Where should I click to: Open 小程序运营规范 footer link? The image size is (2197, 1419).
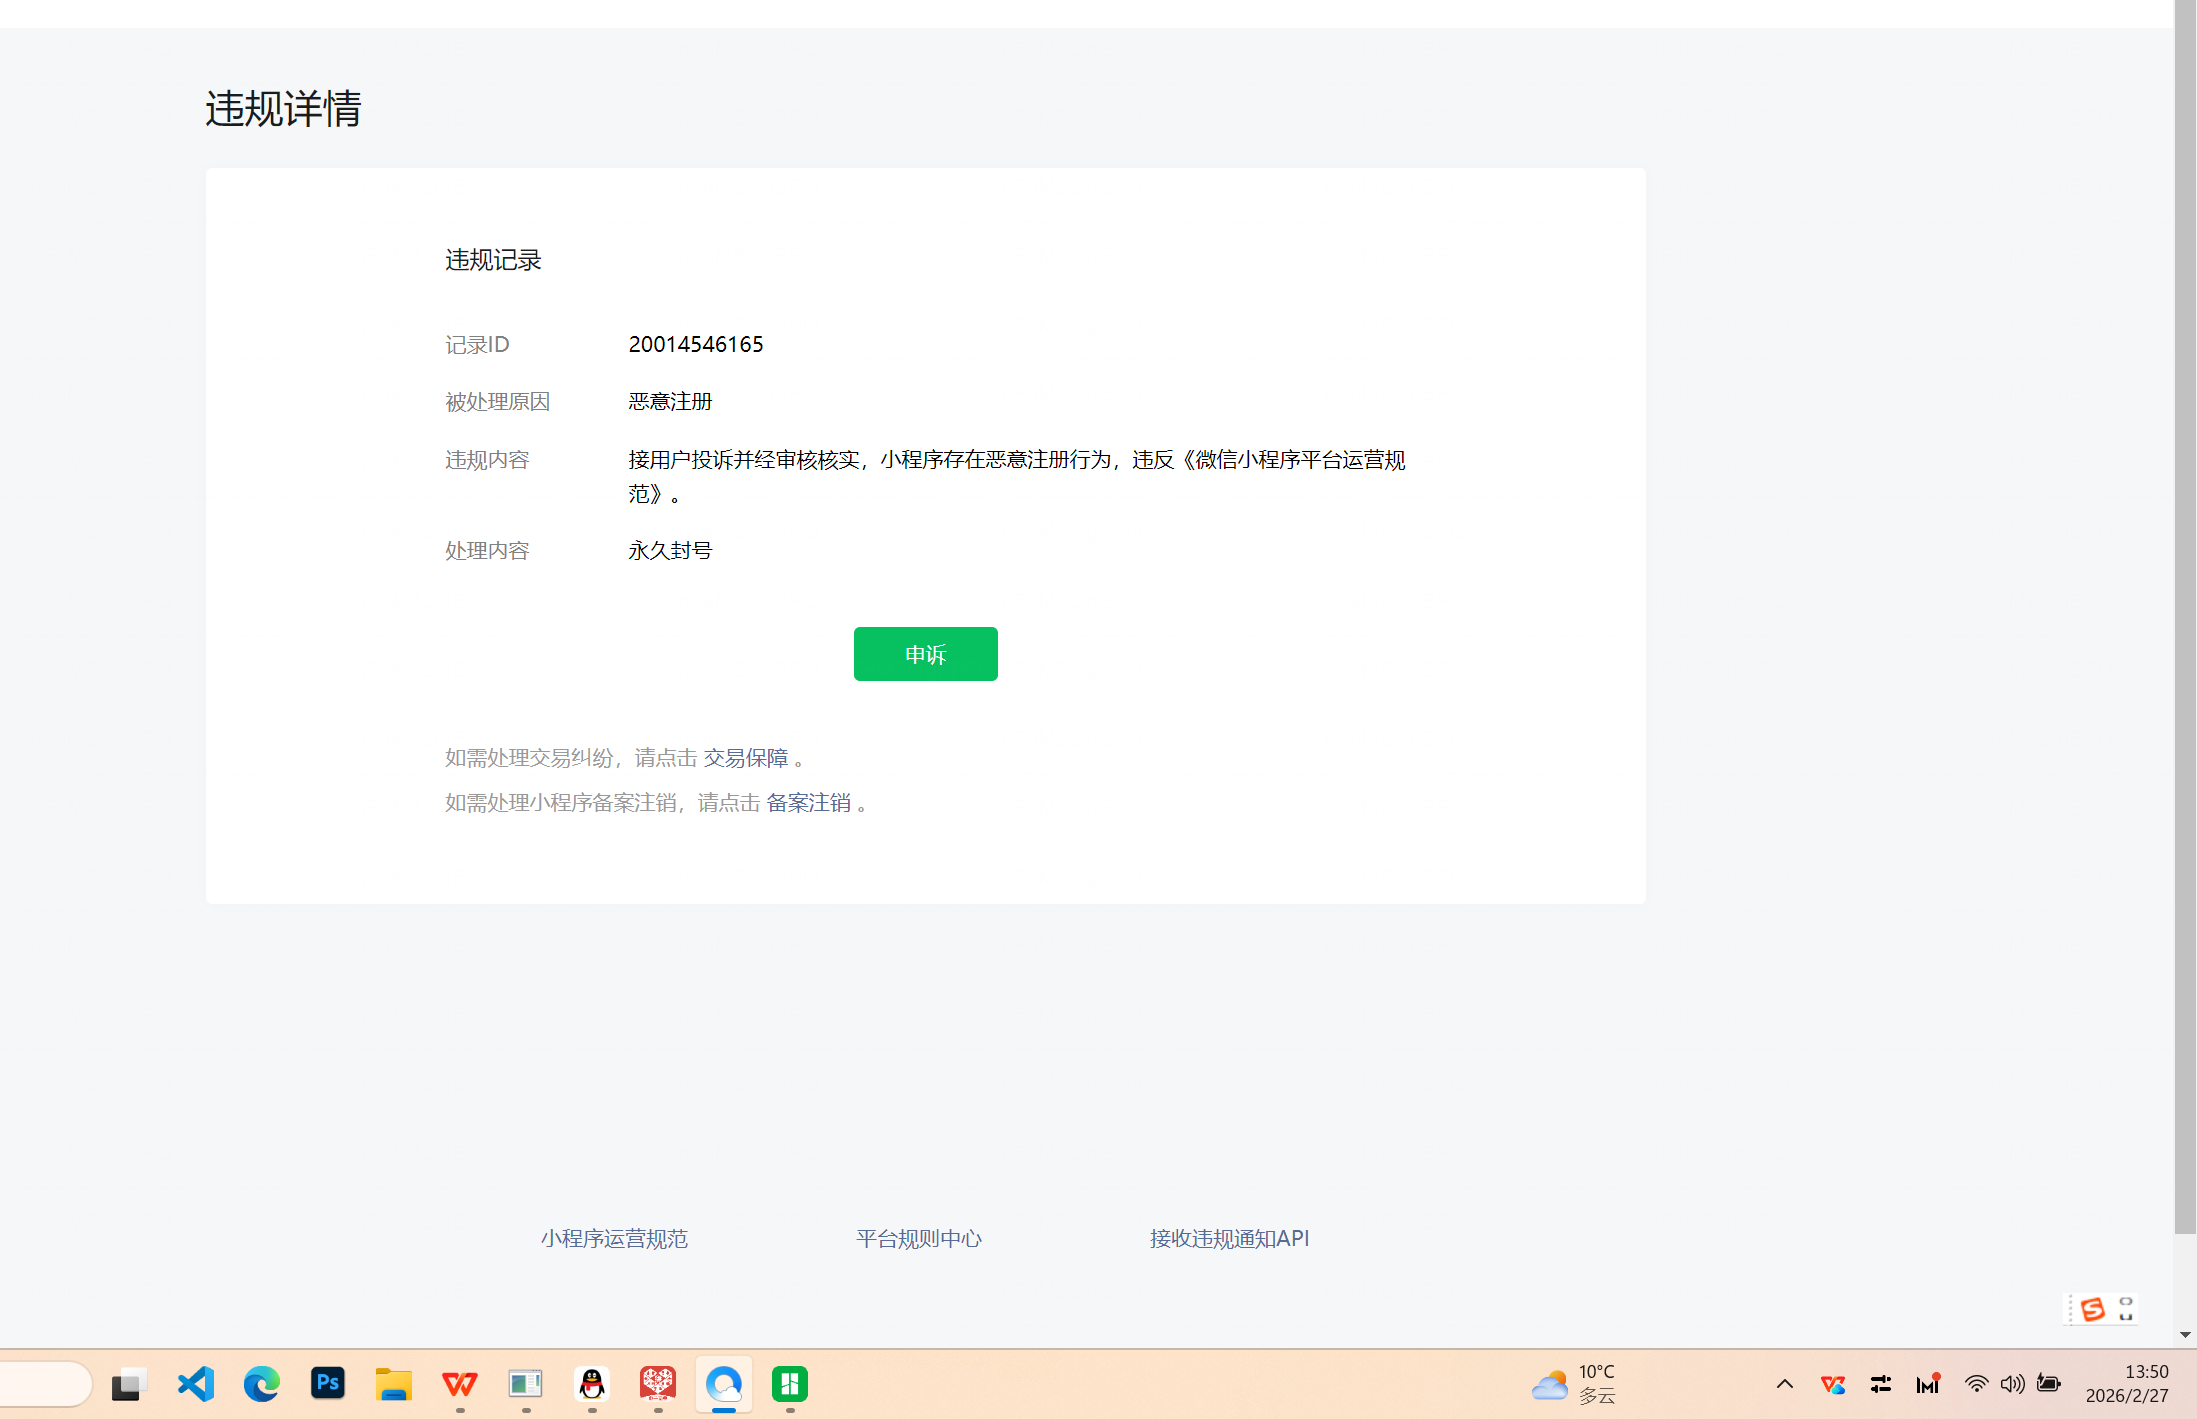614,1239
